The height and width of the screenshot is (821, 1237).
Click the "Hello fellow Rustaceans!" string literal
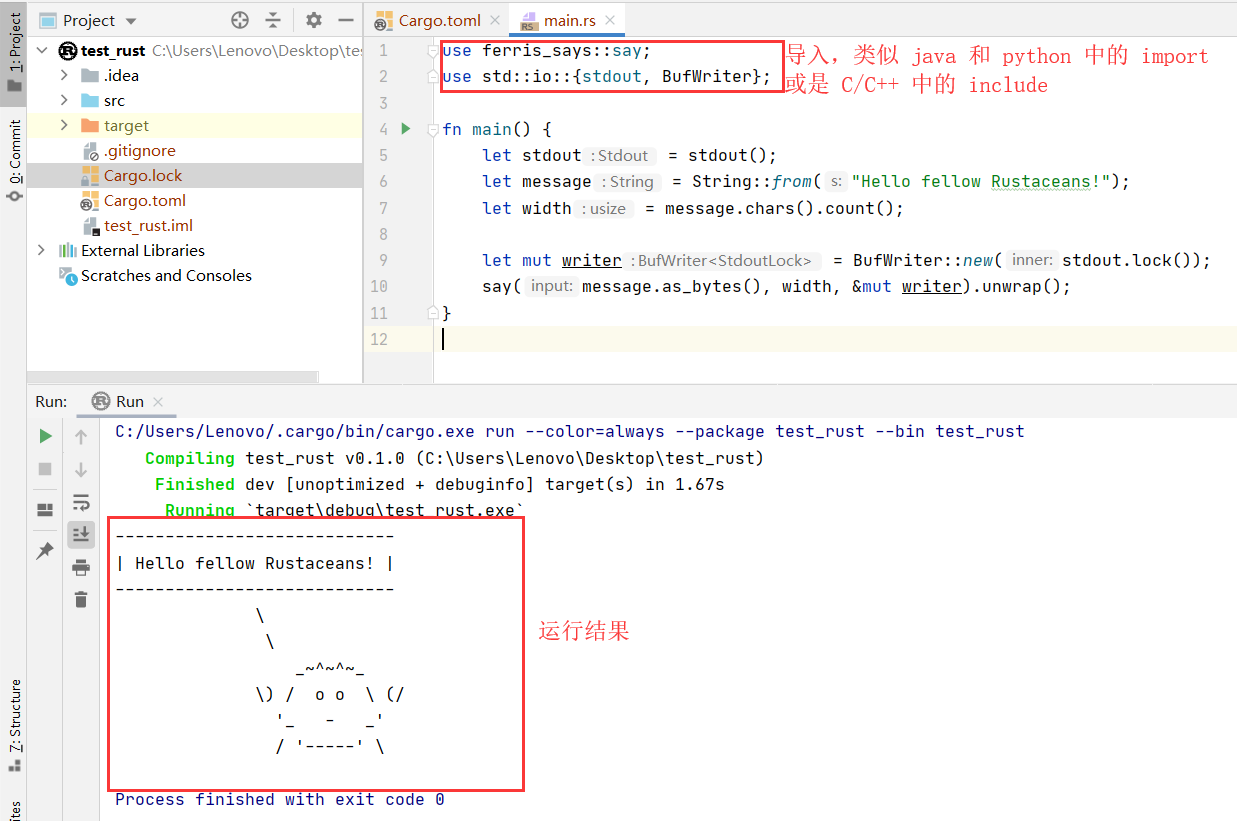coord(982,181)
